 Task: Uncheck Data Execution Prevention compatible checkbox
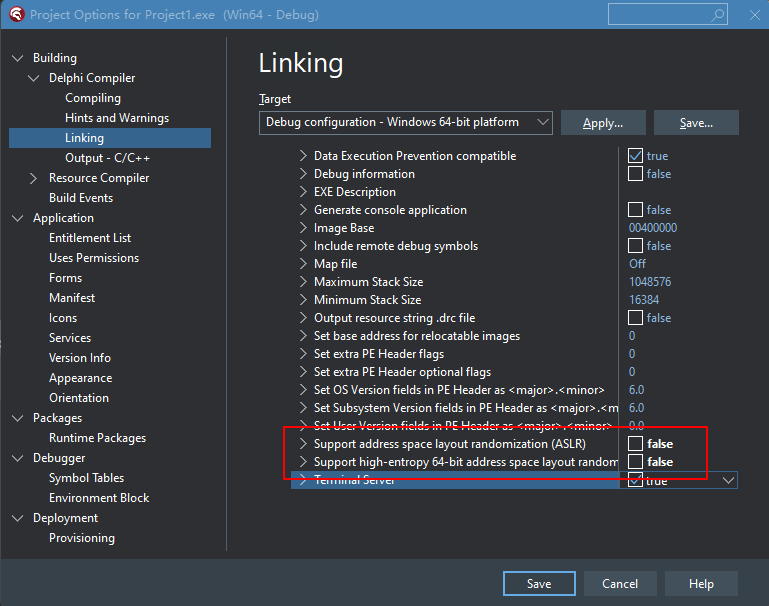pos(635,156)
